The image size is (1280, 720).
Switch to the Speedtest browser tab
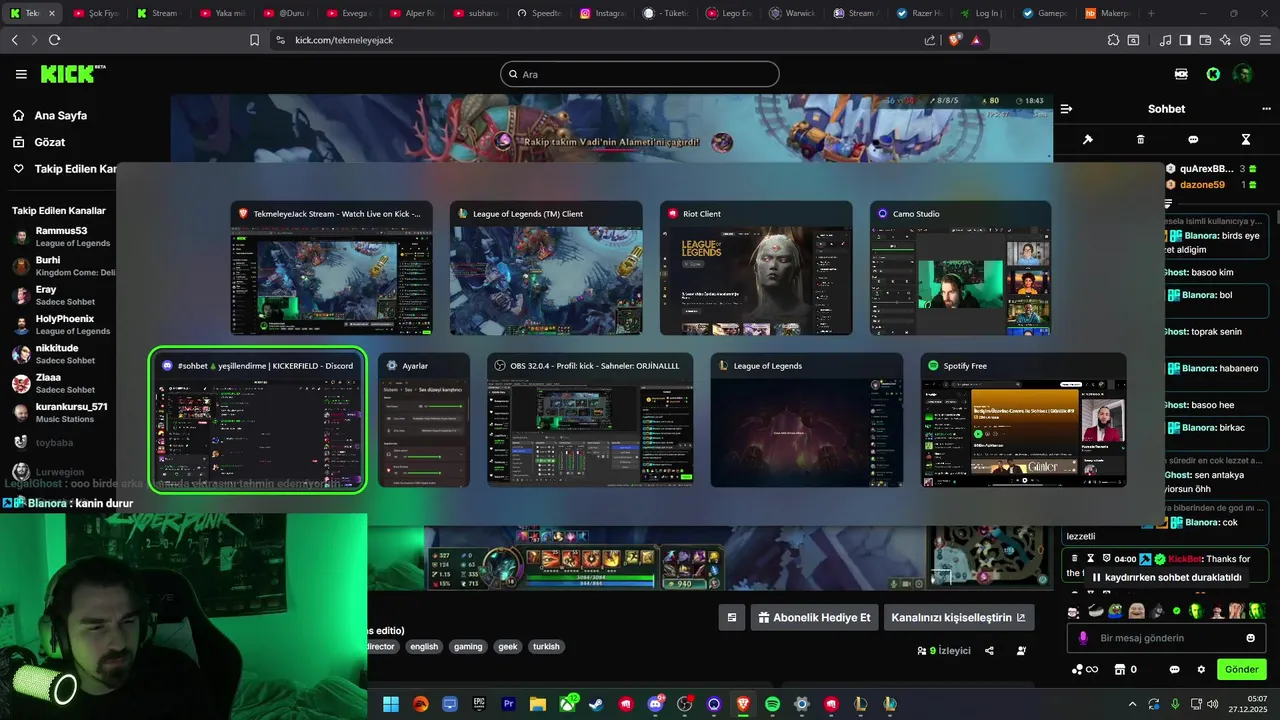click(x=540, y=13)
